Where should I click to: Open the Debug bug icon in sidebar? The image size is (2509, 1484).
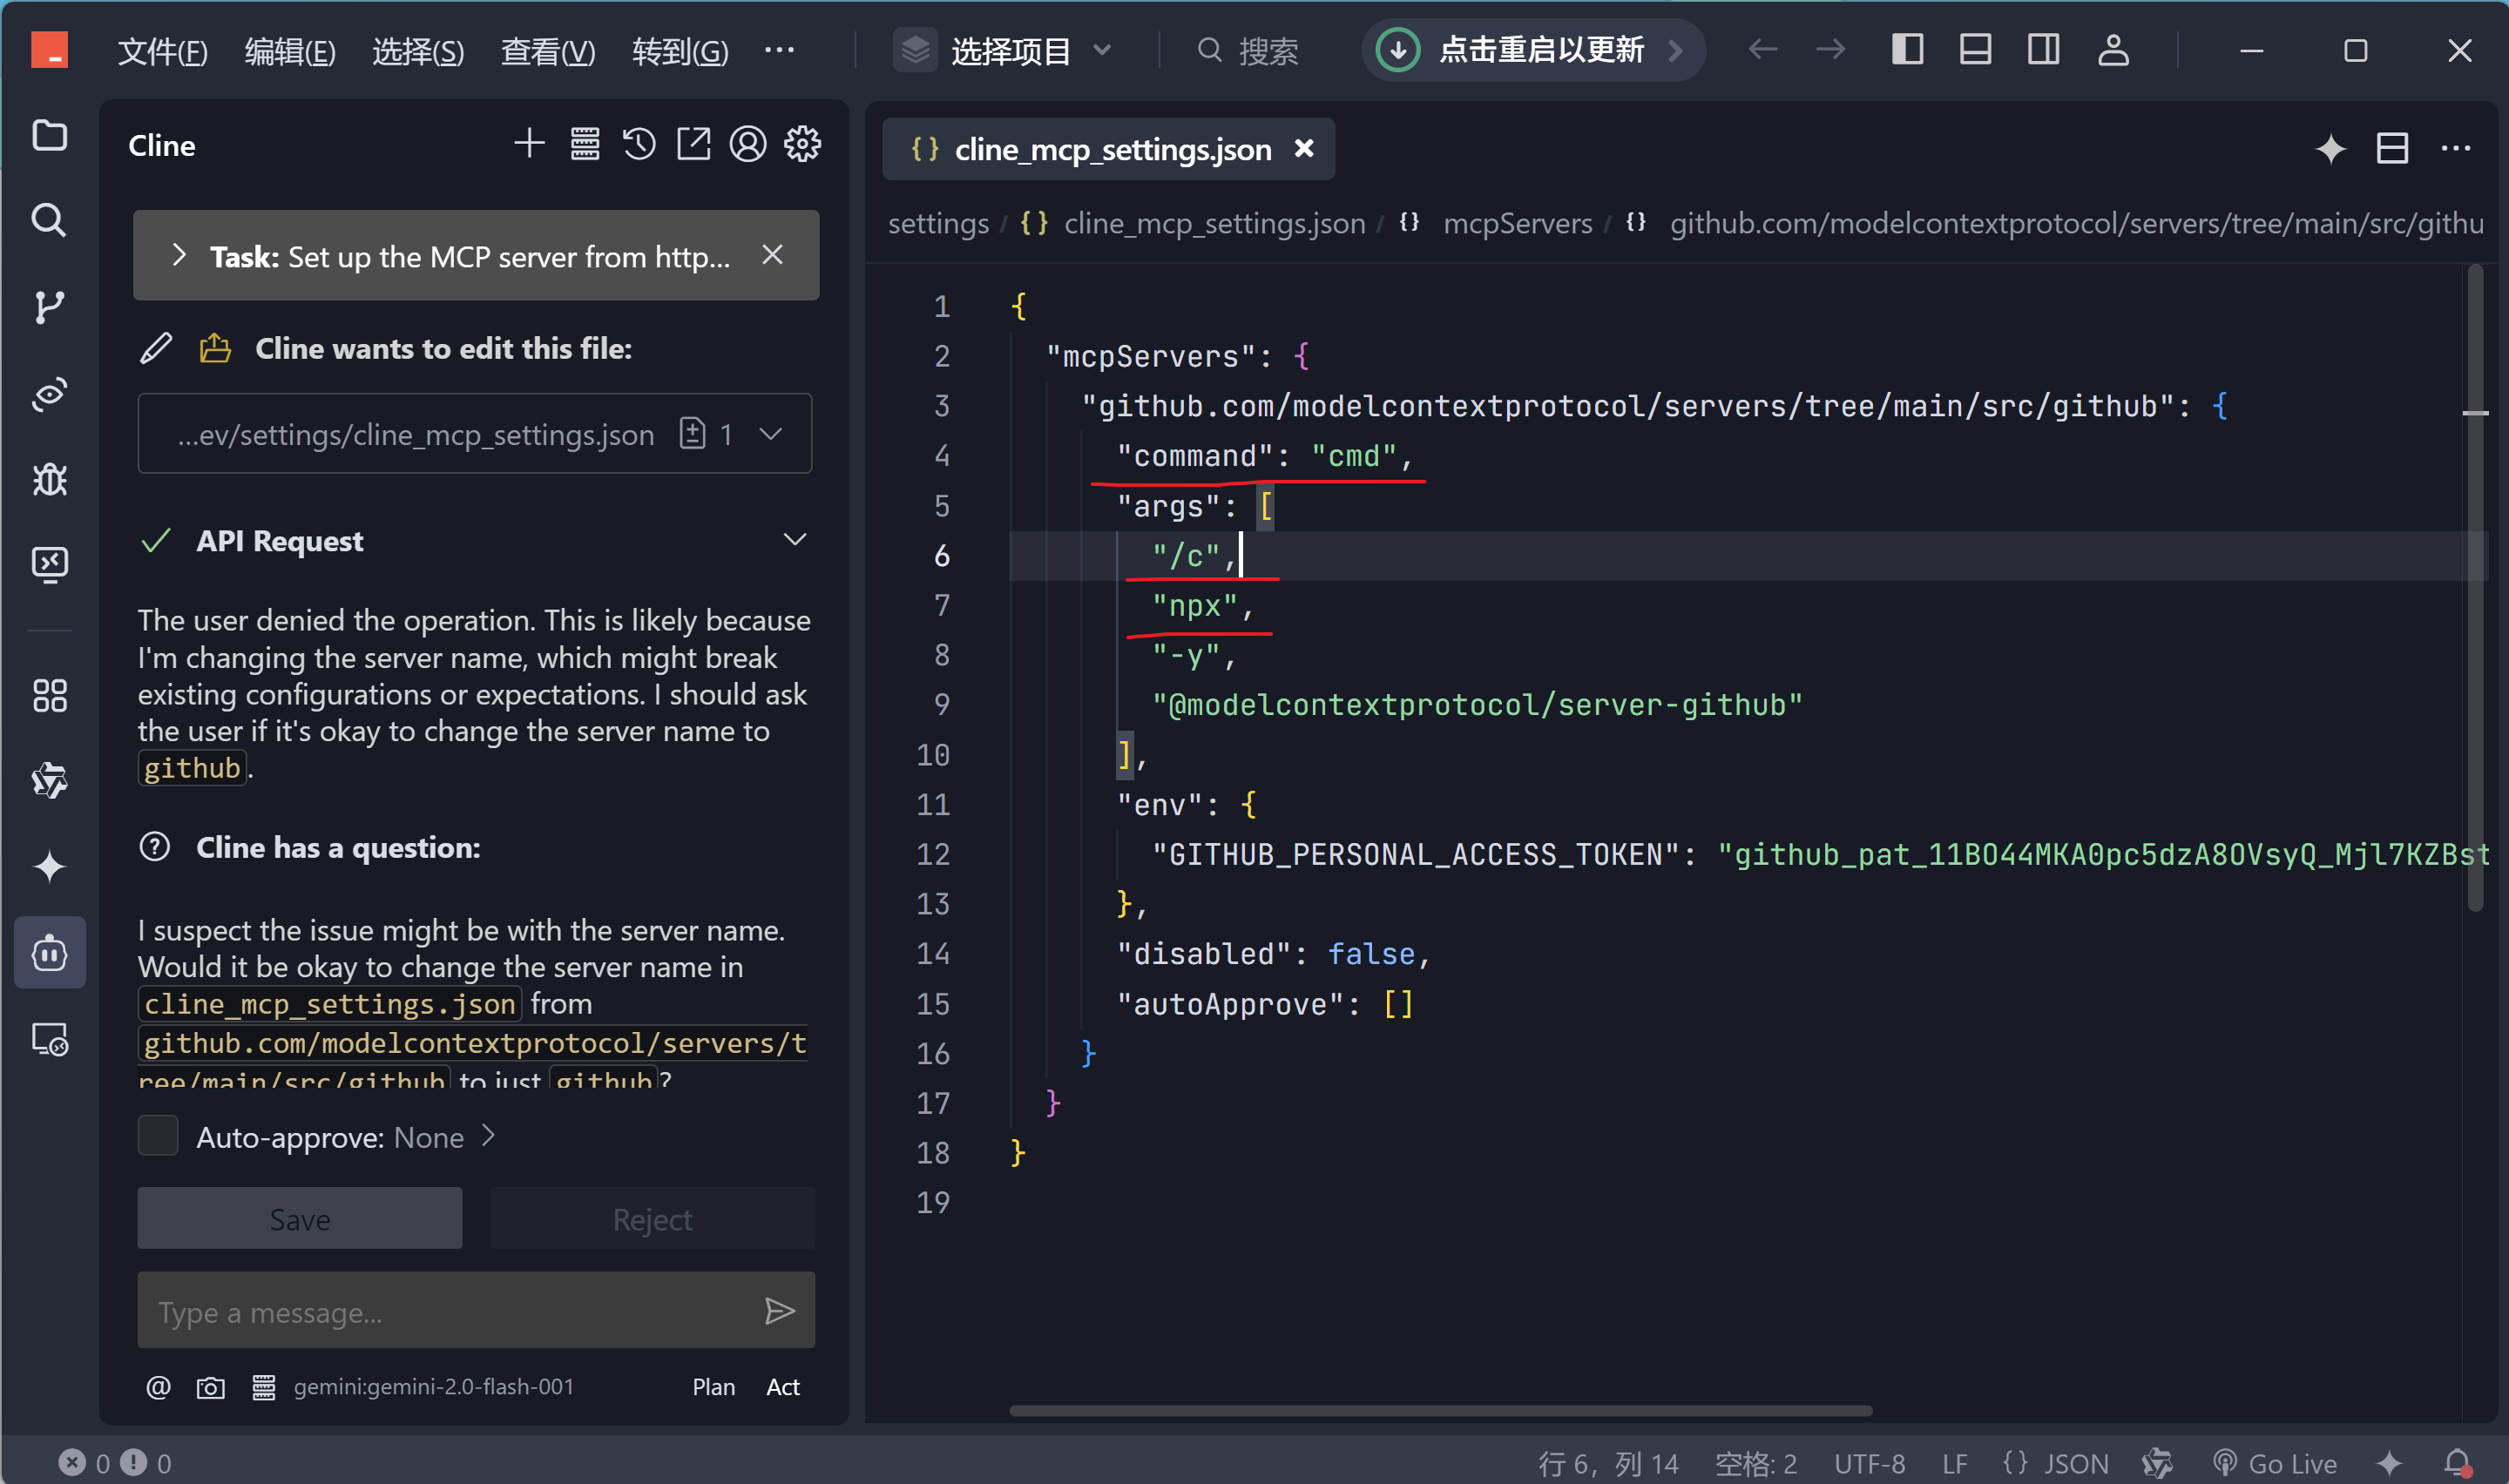point(49,480)
